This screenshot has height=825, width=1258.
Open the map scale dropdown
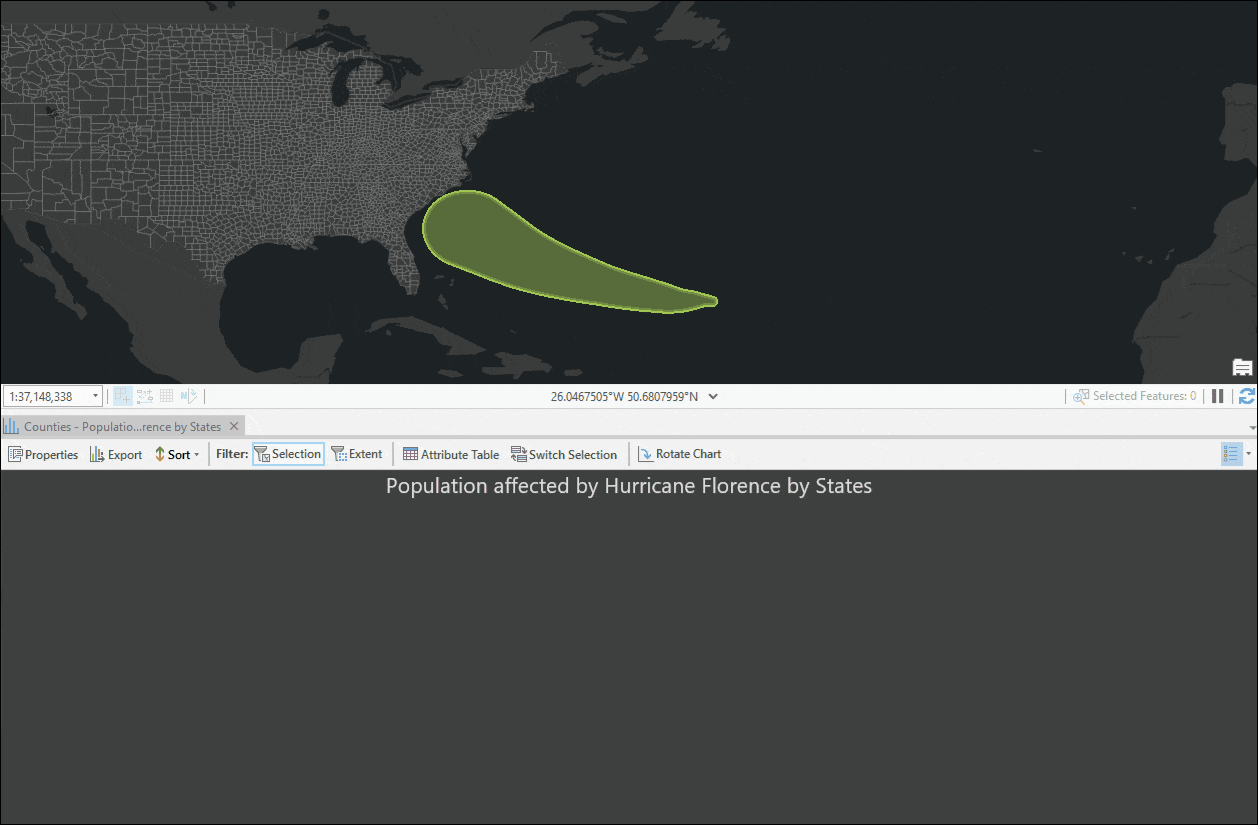(95, 396)
